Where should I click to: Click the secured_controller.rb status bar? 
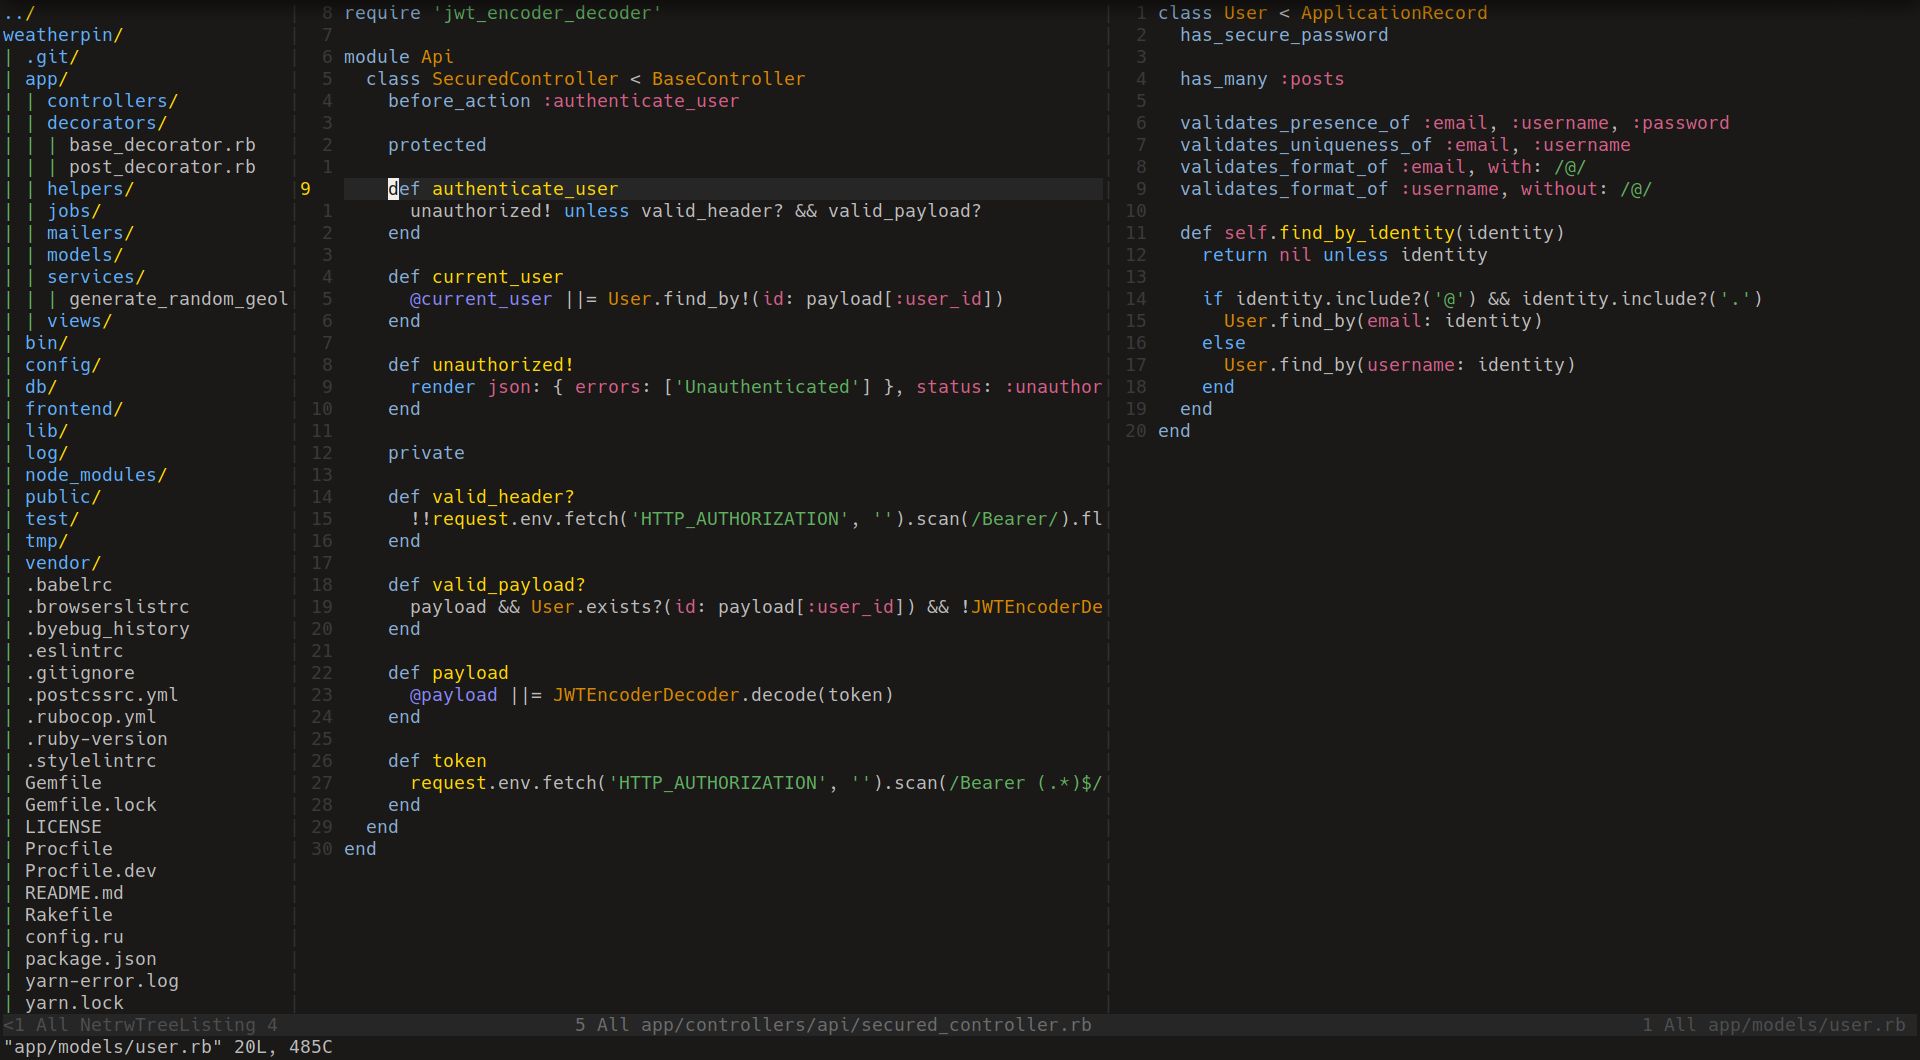[833, 1024]
